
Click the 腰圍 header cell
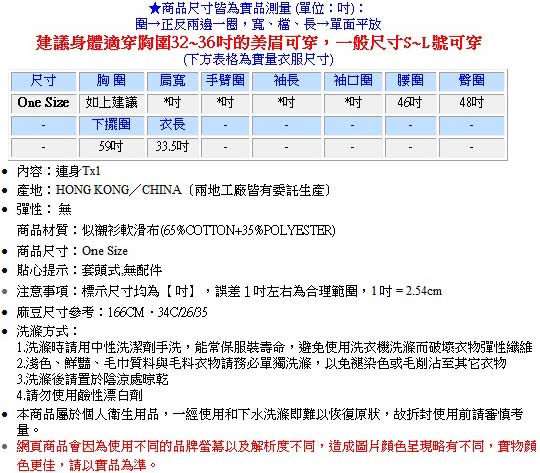(410, 81)
